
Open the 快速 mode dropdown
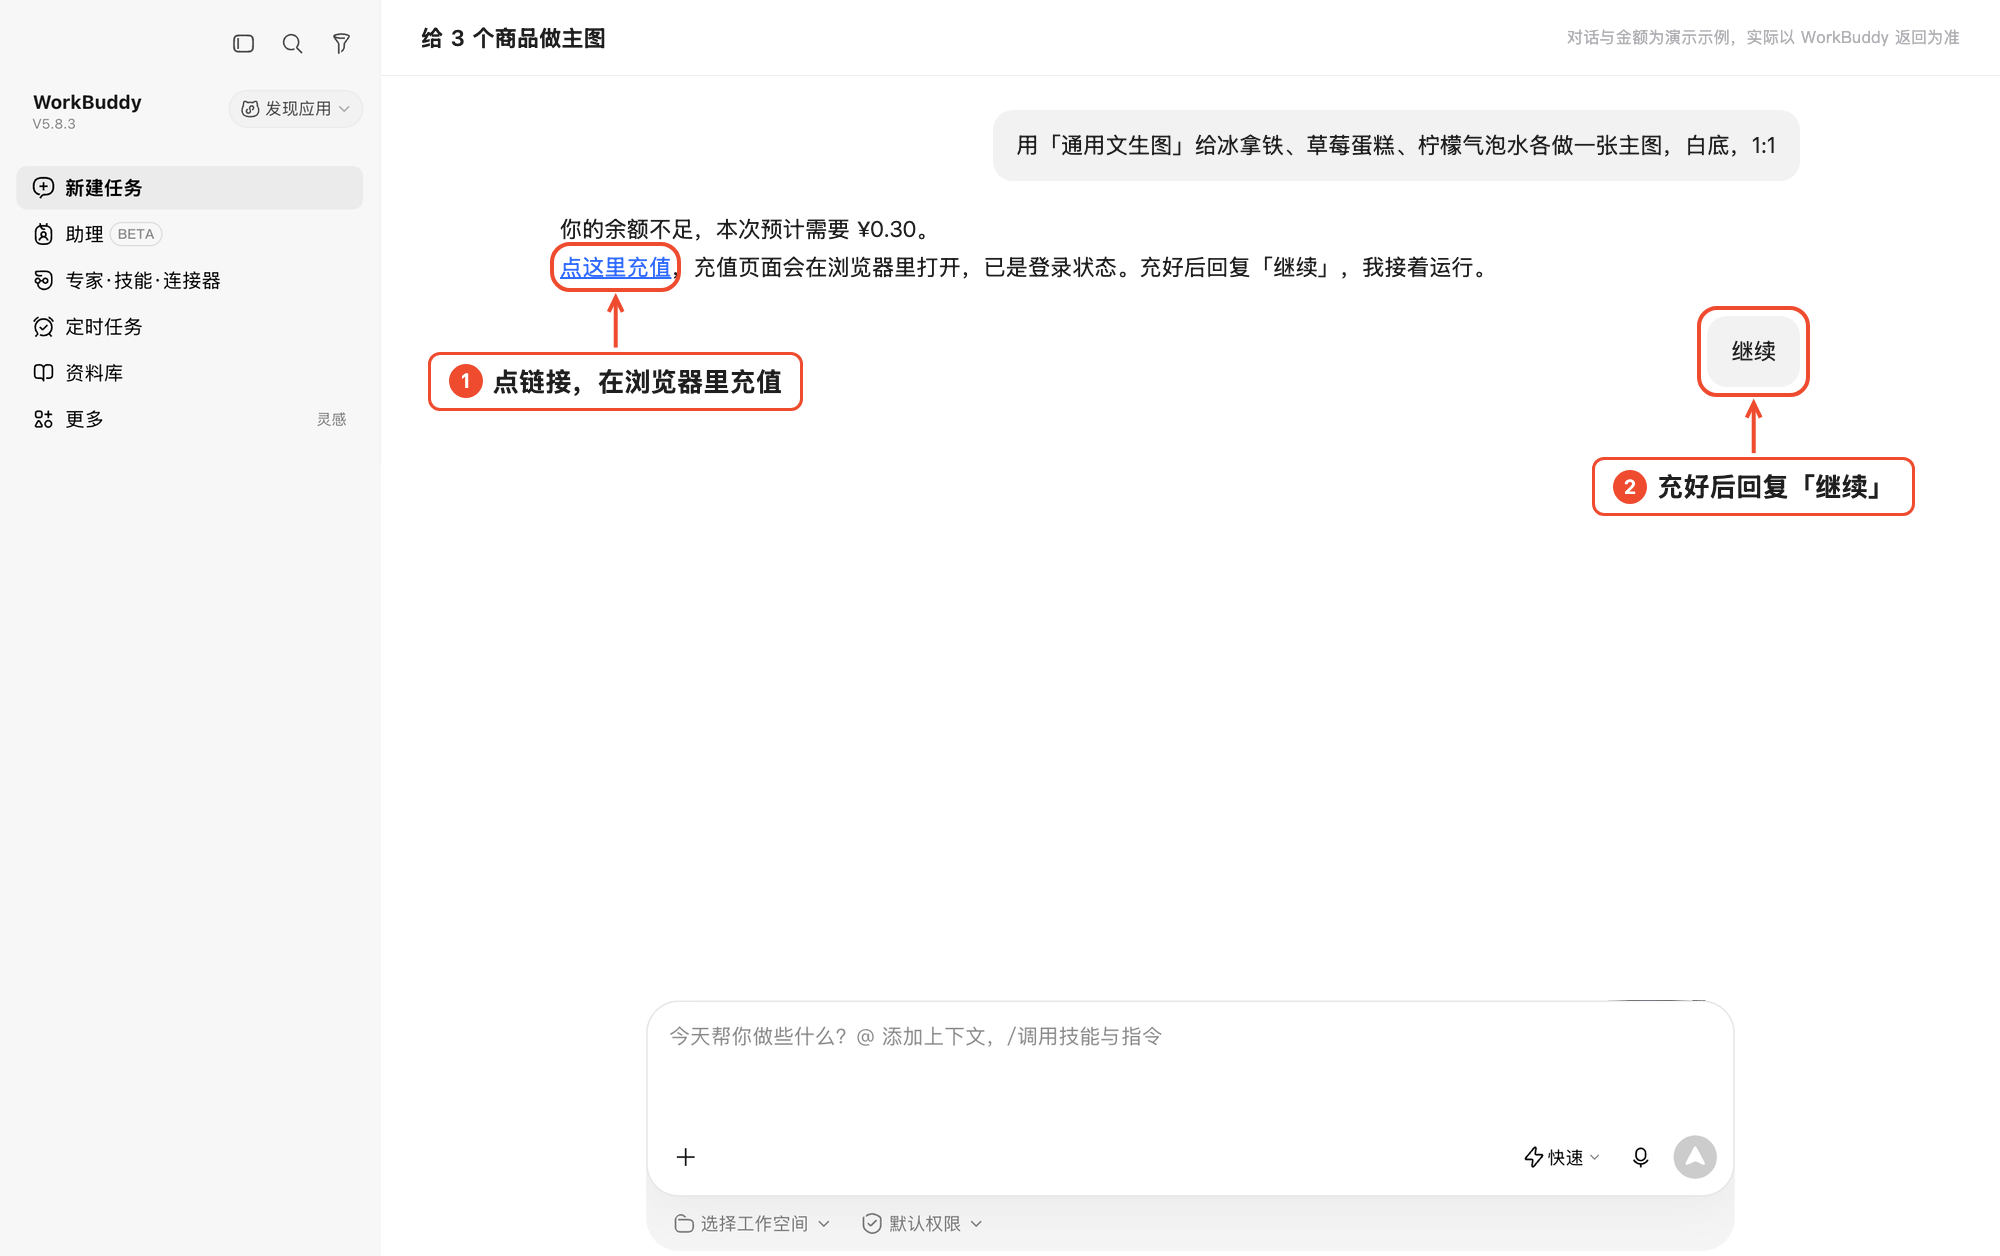pos(1562,1157)
